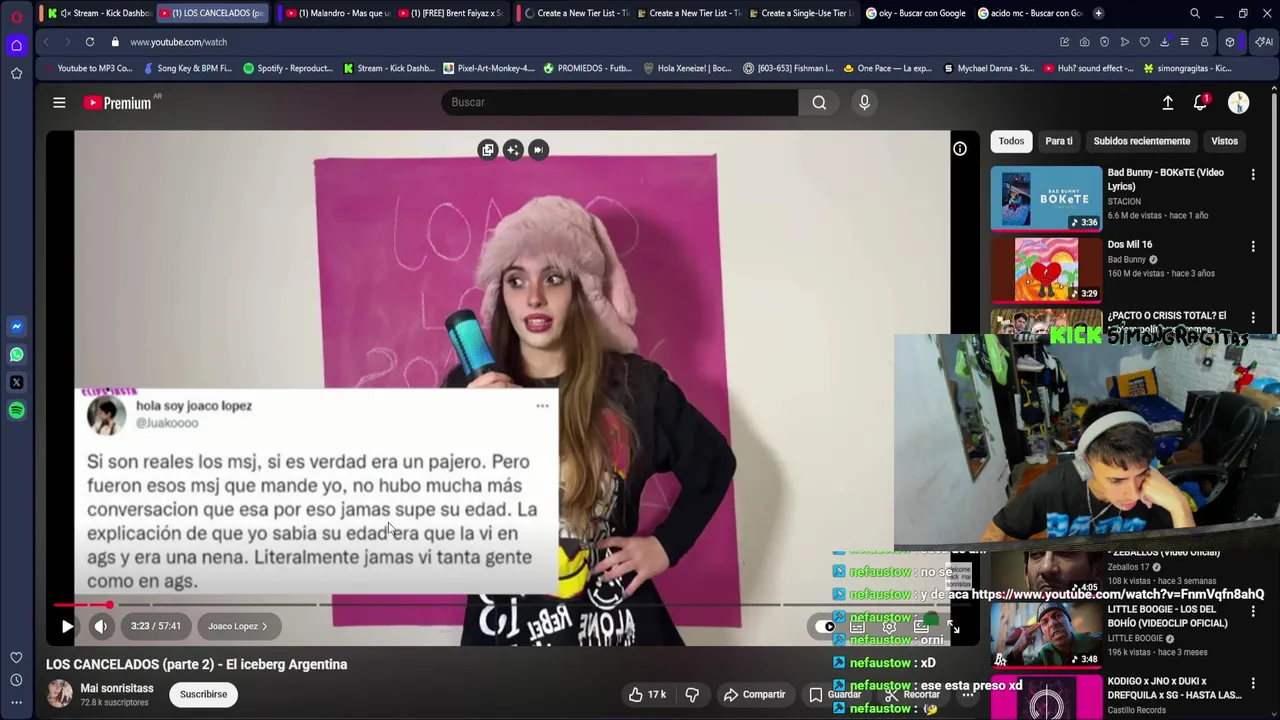This screenshot has width=1280, height=720.
Task: Open the Pixel-Art-Monkey bookmark
Action: pyautogui.click(x=488, y=68)
